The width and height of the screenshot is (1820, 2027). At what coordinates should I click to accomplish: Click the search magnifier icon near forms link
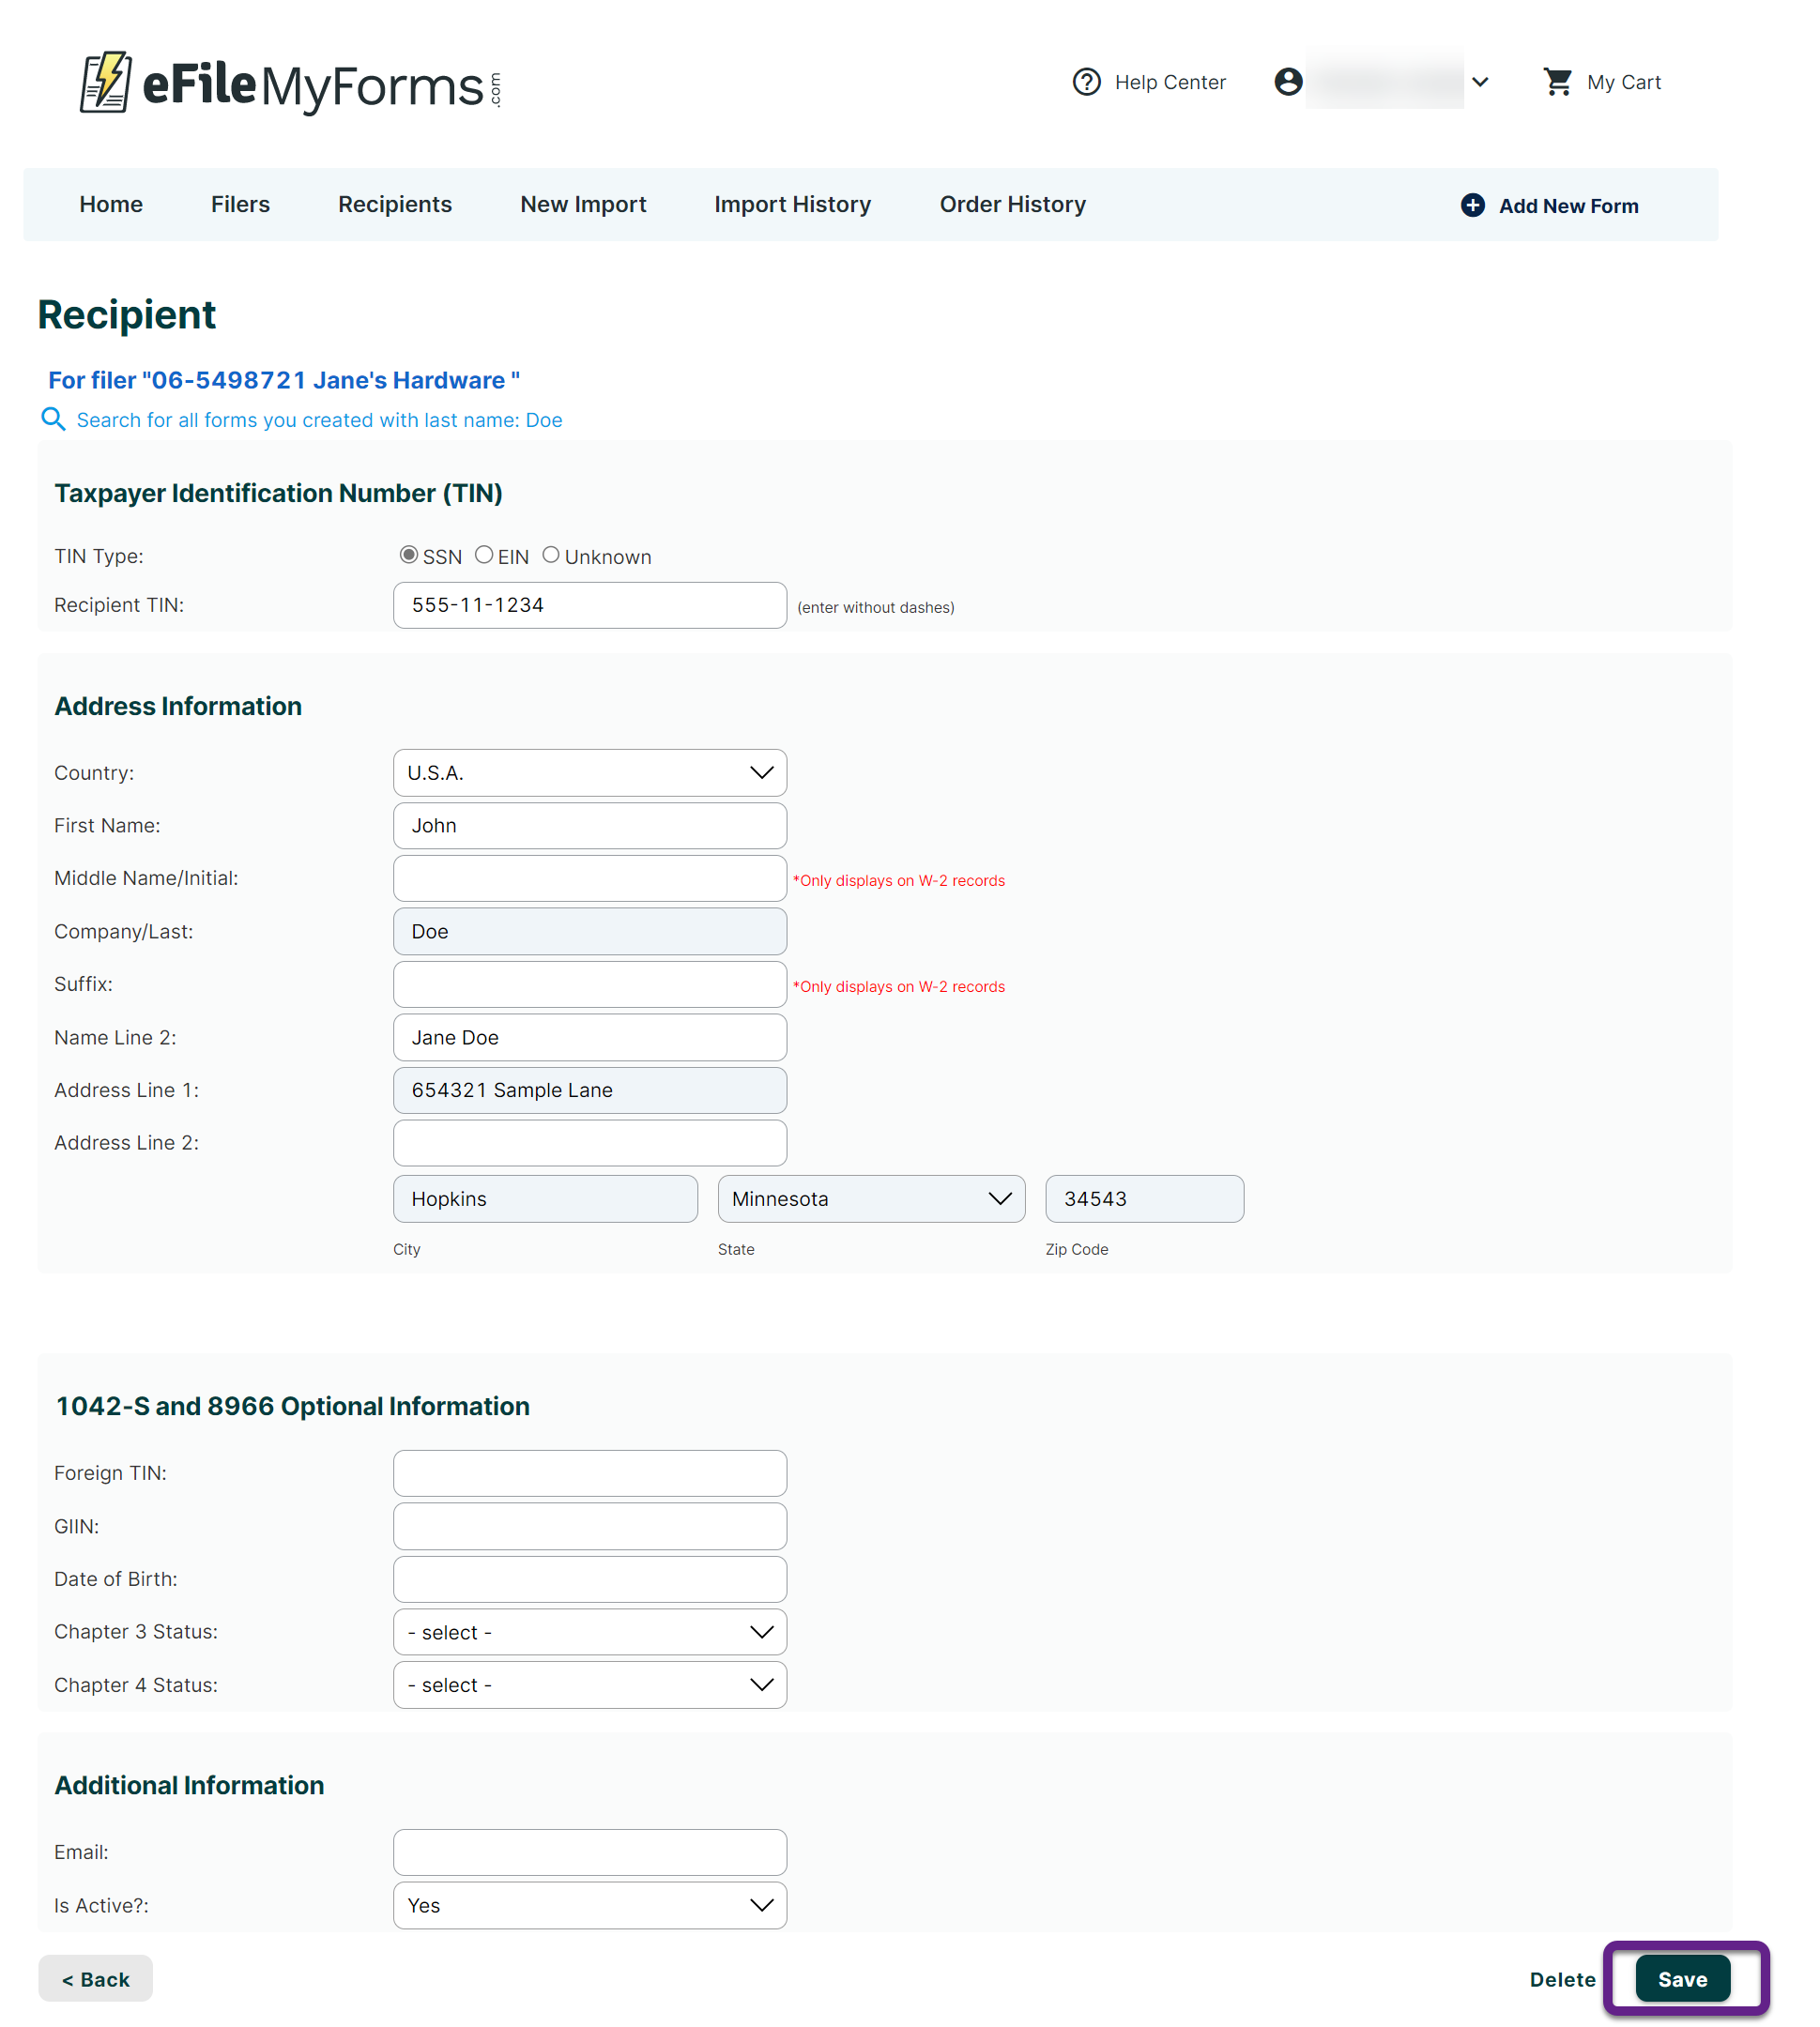click(x=54, y=419)
